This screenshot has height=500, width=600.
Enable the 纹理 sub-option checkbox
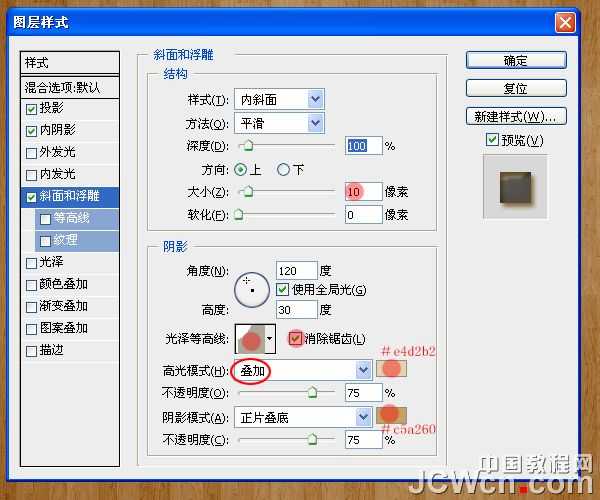(x=45, y=241)
